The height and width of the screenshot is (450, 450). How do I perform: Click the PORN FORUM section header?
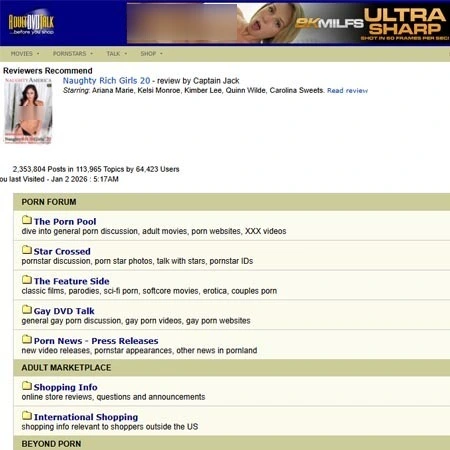(x=232, y=202)
